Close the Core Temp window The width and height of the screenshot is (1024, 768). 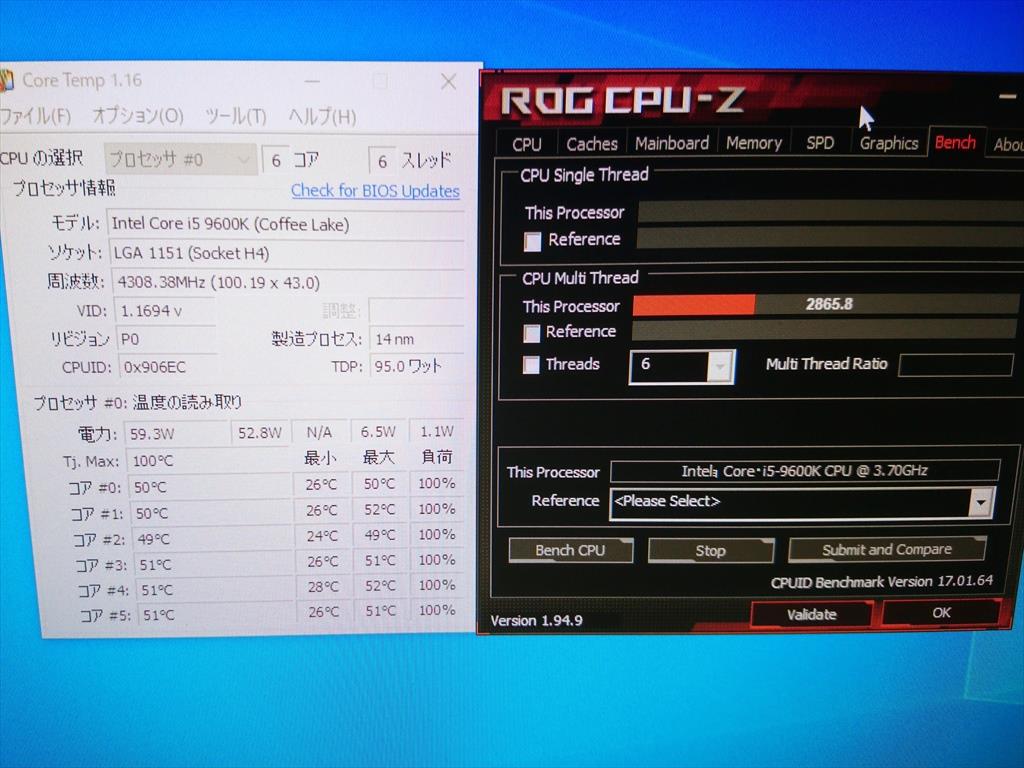(x=448, y=82)
